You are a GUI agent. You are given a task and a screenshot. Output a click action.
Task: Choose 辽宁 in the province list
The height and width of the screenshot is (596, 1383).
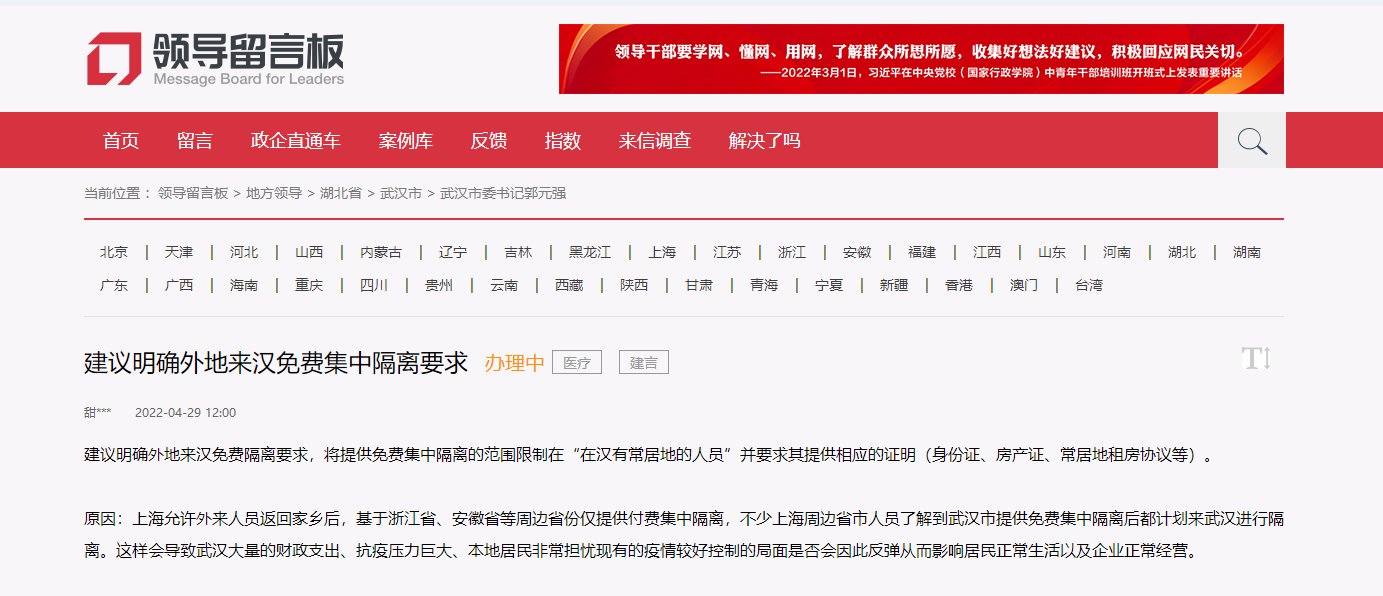tap(453, 252)
